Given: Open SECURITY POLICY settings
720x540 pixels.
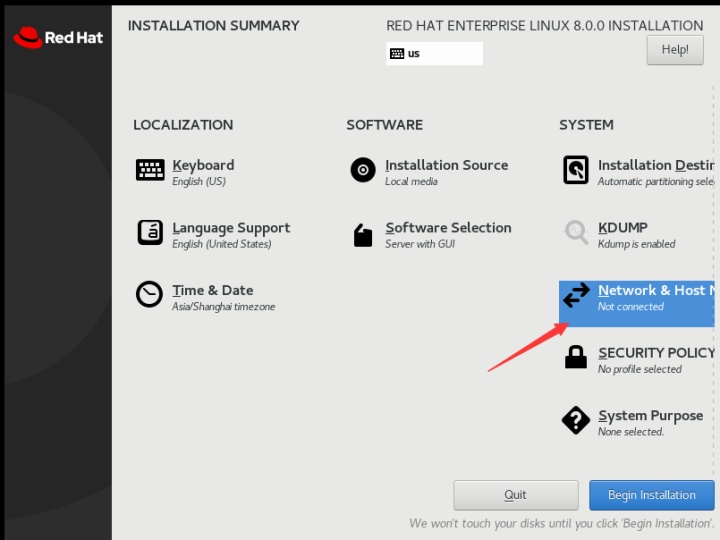Looking at the screenshot, I should pyautogui.click(x=656, y=353).
